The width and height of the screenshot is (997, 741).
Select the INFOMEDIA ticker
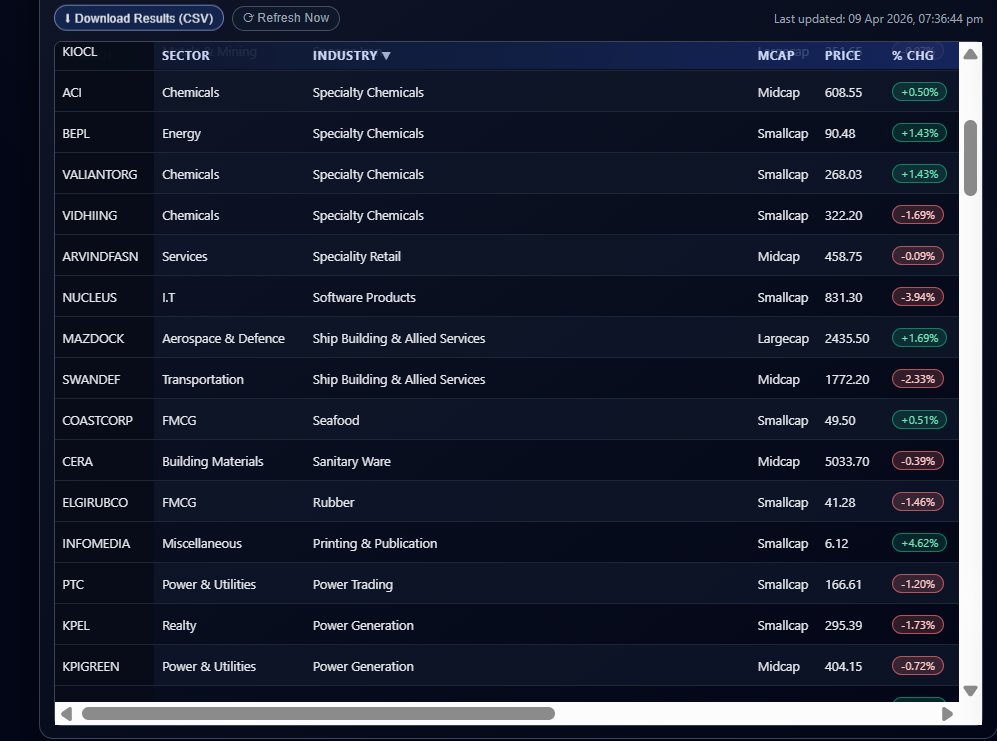(x=96, y=544)
